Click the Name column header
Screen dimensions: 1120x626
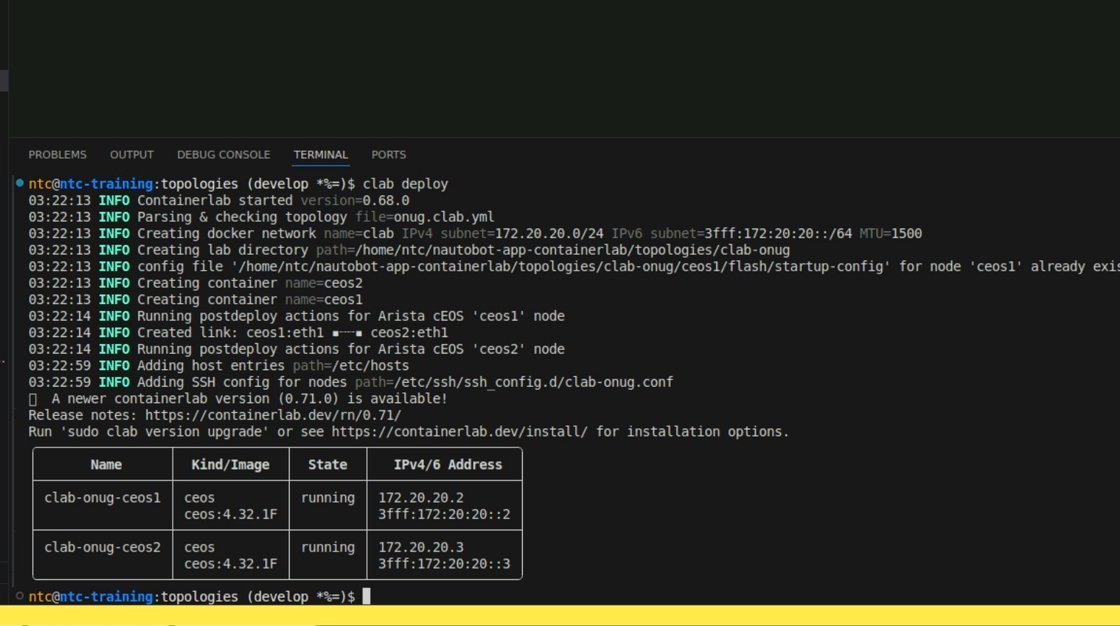coord(106,464)
